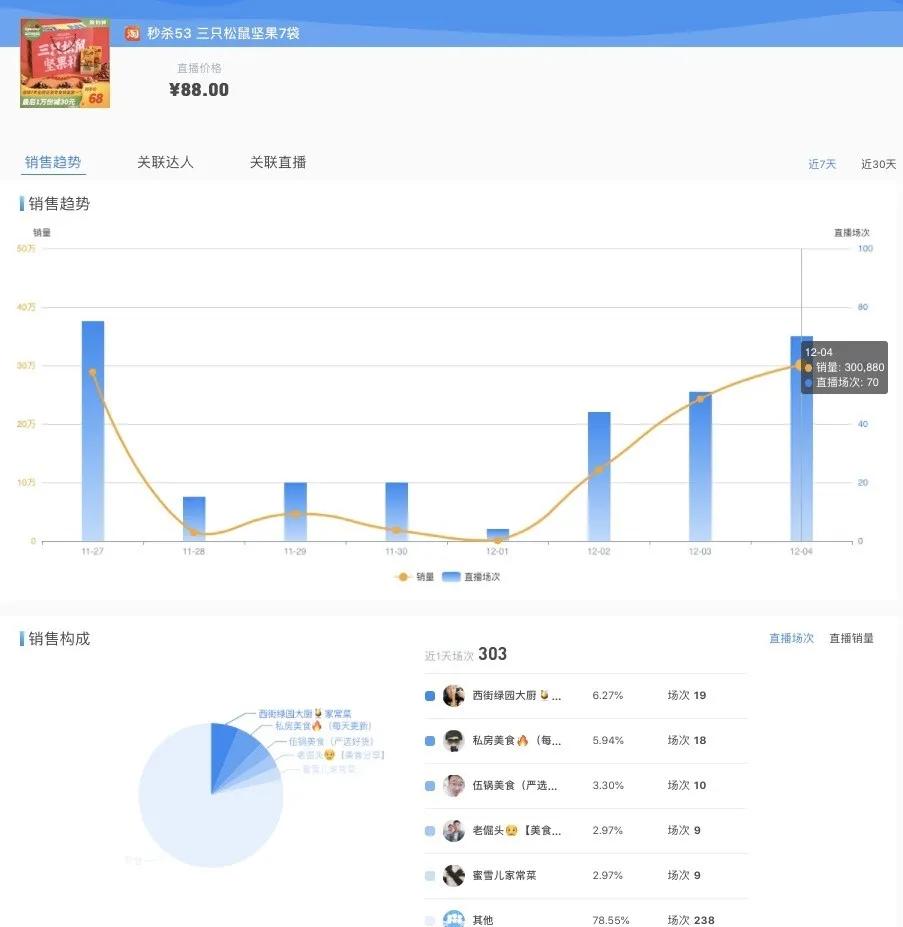Select the 近7天 time range
903x927 pixels.
(822, 163)
